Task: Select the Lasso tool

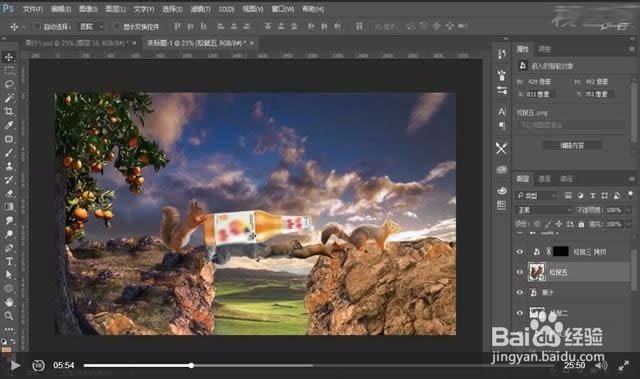Action: [9, 84]
